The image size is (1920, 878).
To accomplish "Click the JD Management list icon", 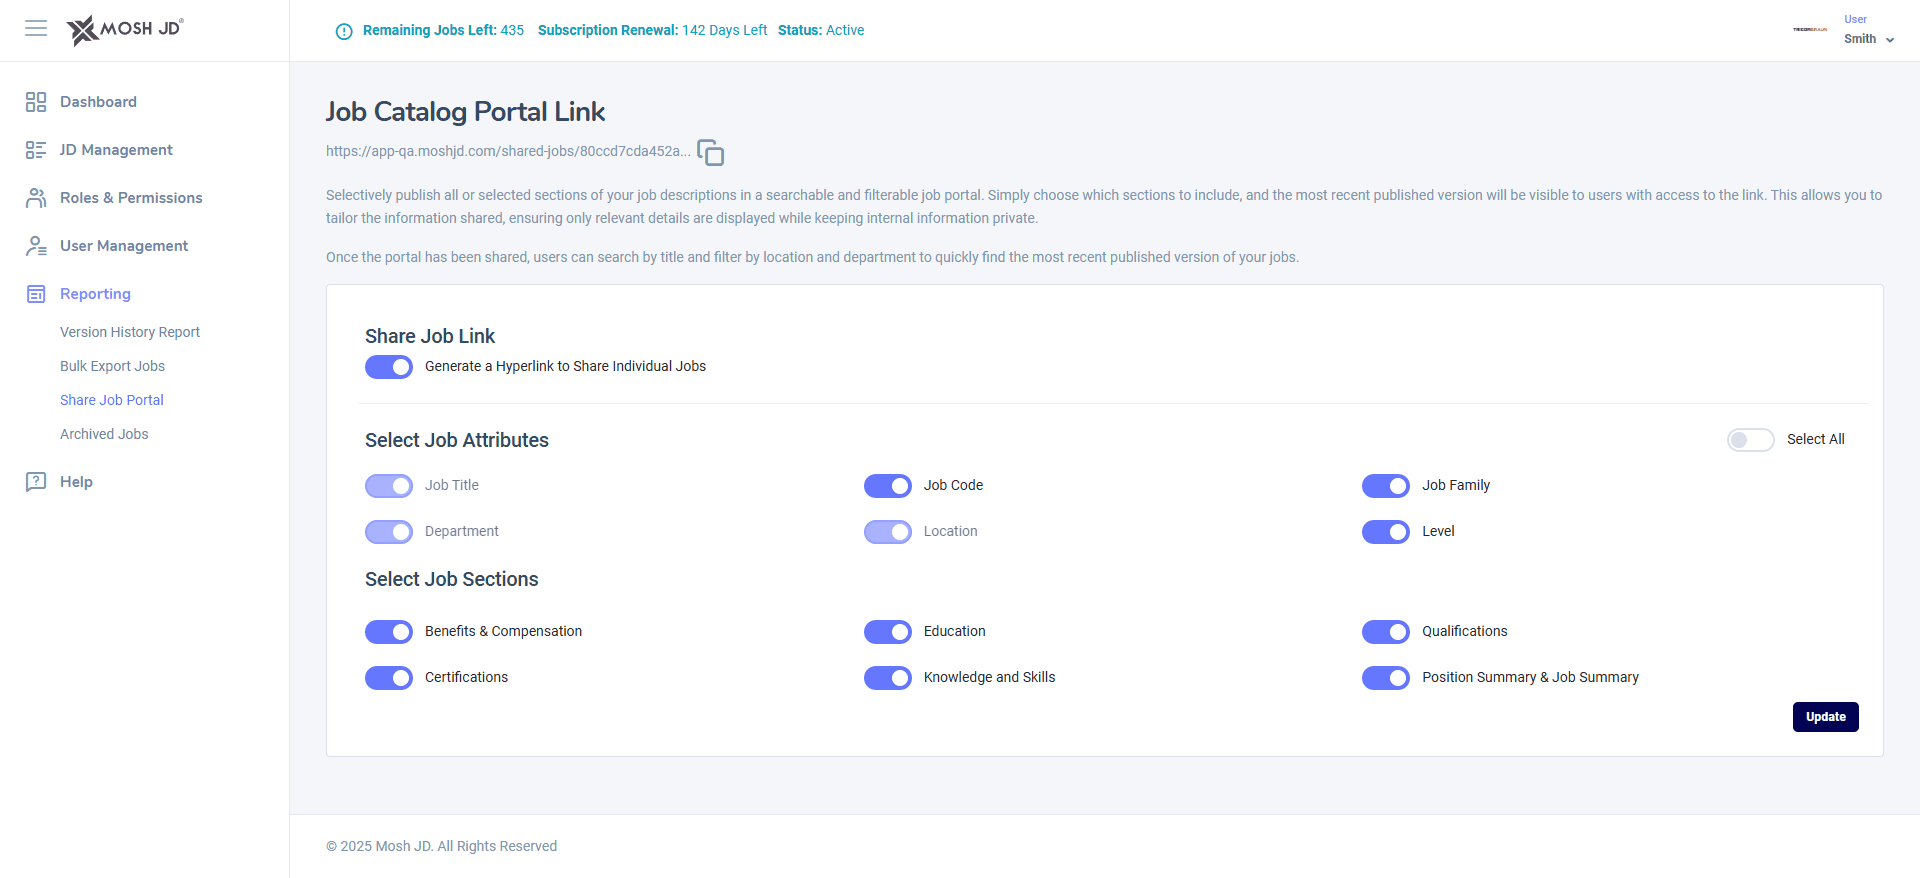I will coord(36,150).
